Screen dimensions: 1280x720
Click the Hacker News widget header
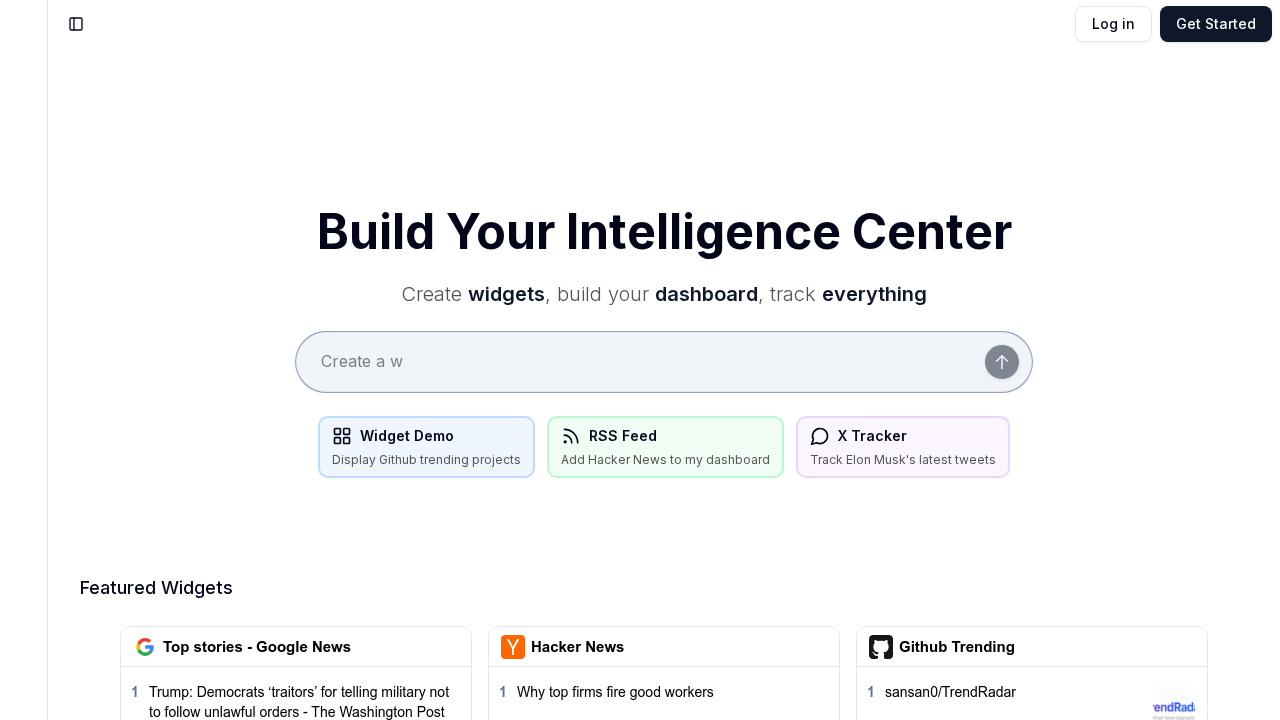tap(578, 646)
